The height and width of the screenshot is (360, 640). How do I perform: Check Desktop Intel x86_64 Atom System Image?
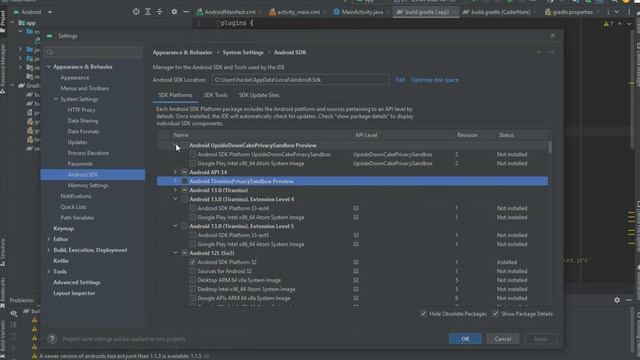coord(192,289)
